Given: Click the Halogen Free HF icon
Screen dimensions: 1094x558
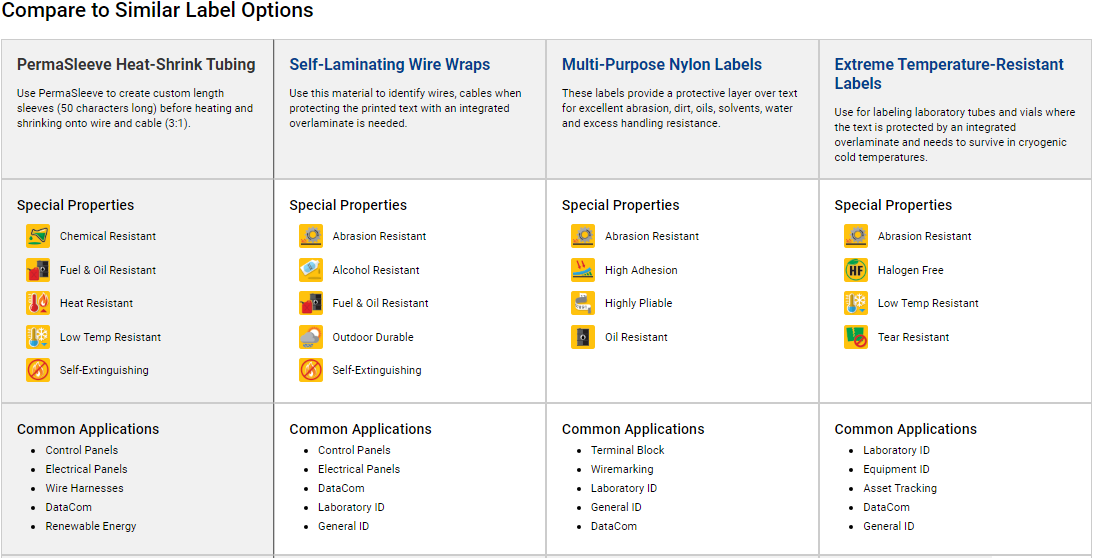Looking at the screenshot, I should tap(856, 270).
